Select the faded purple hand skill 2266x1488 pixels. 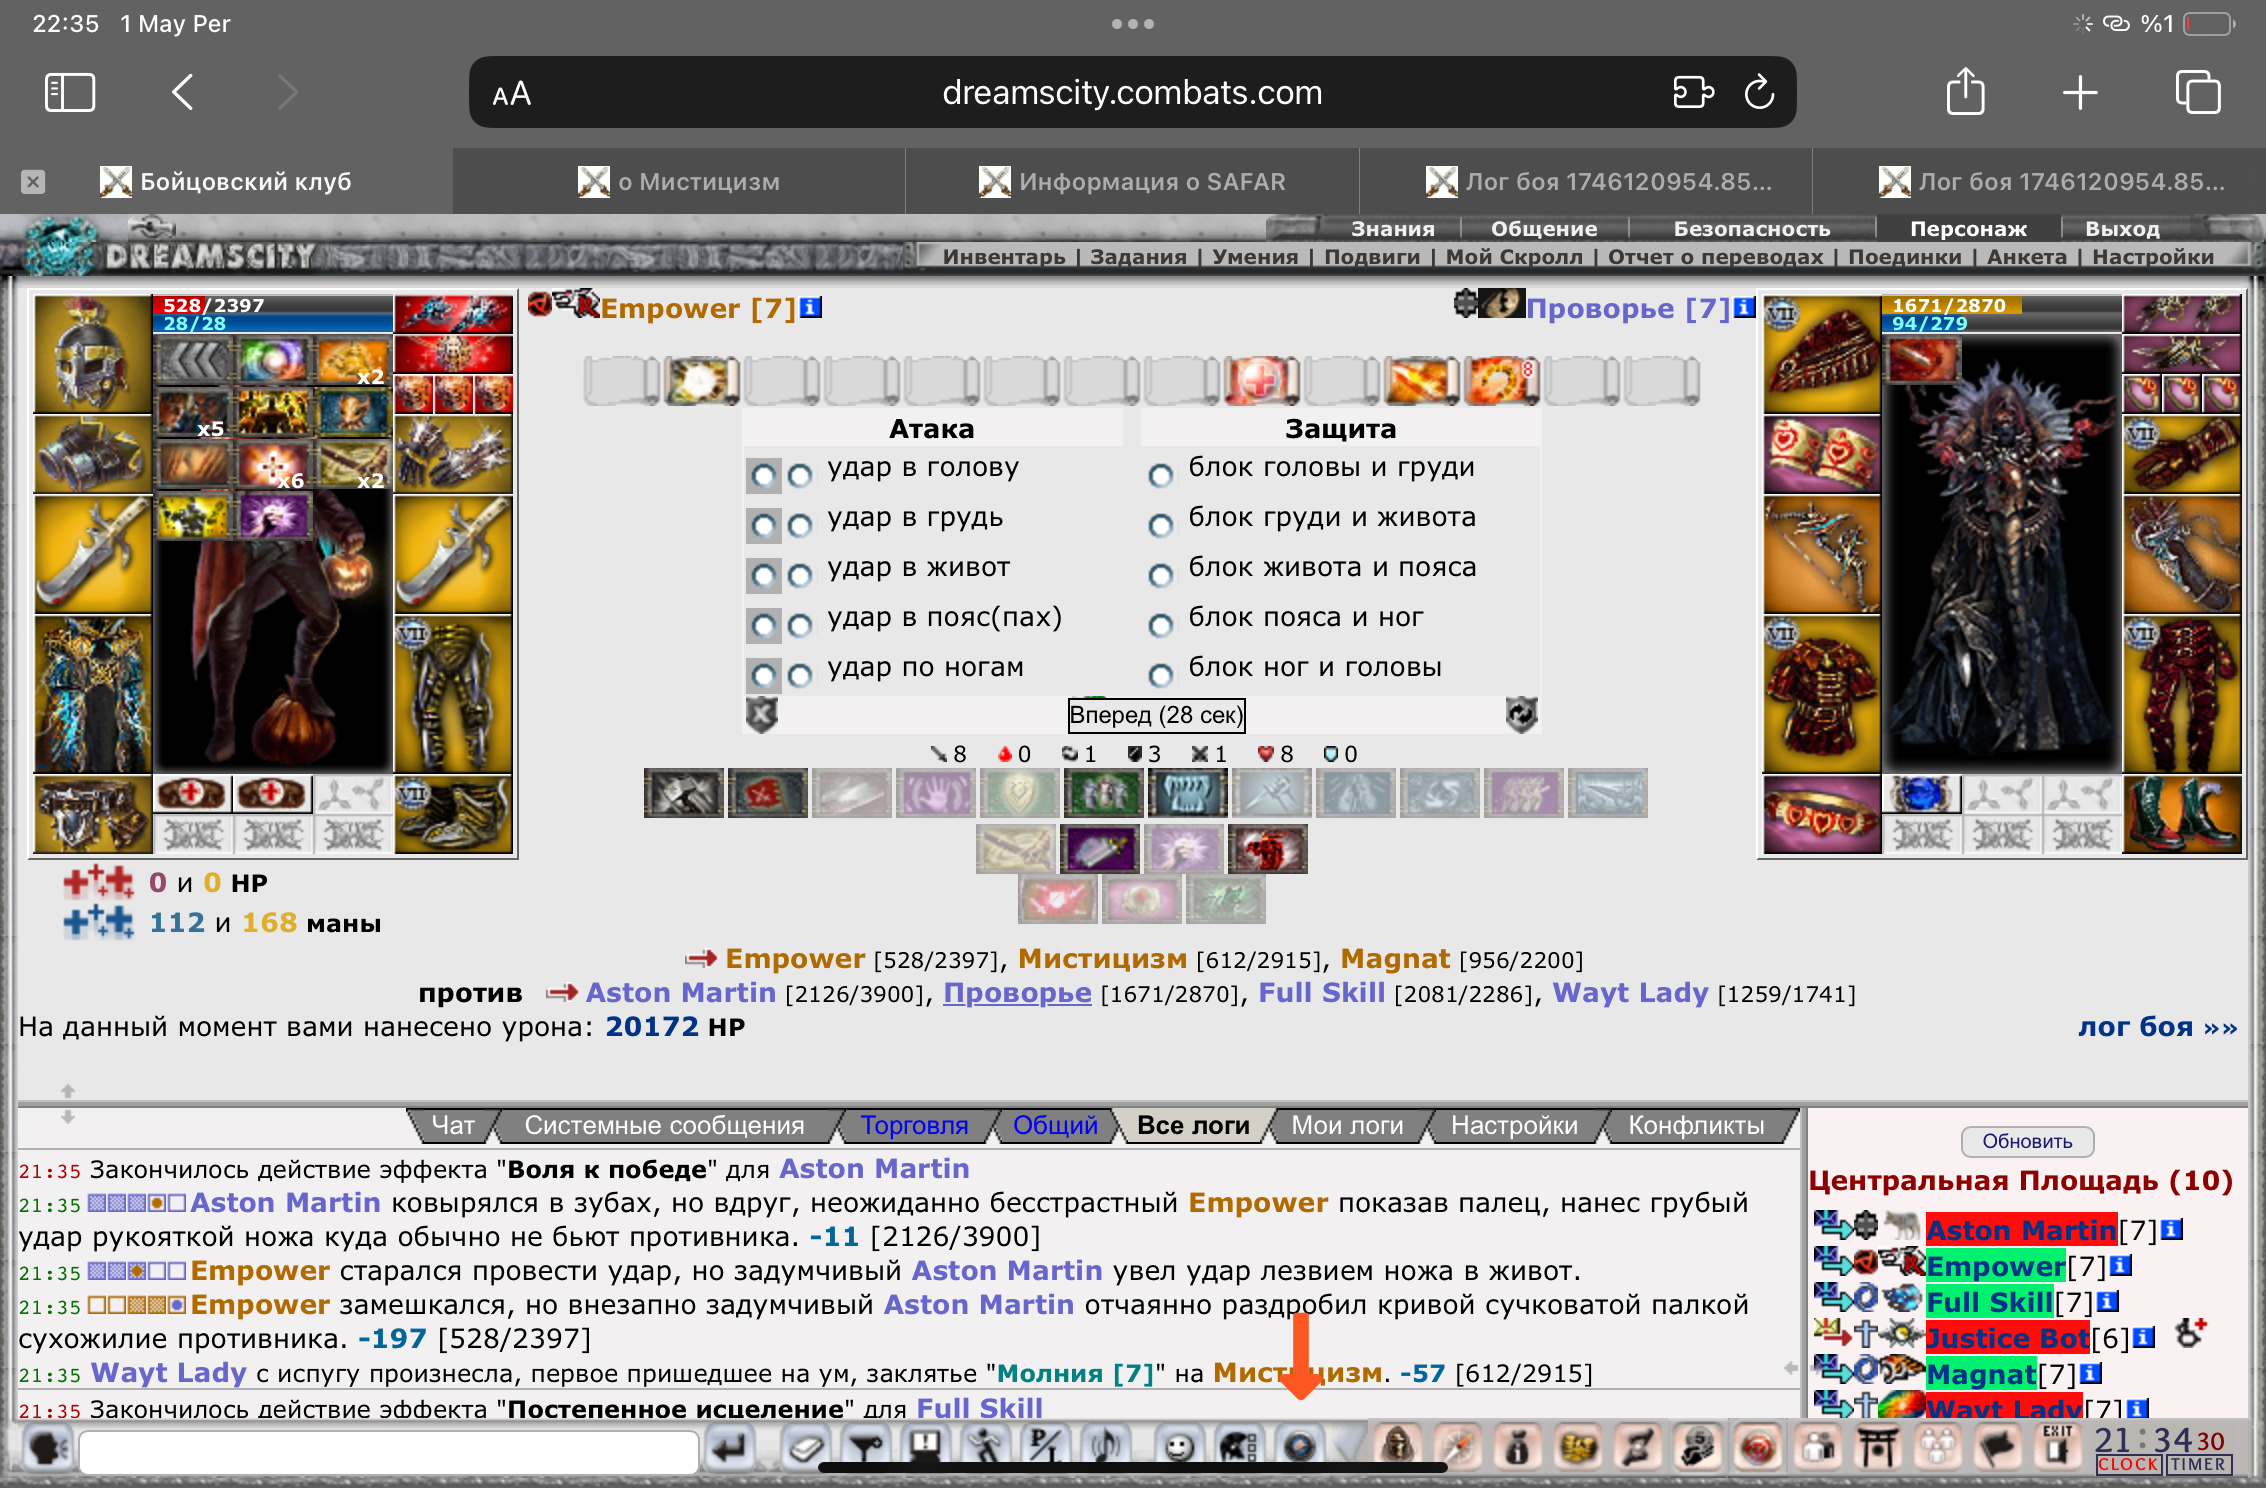[x=936, y=794]
